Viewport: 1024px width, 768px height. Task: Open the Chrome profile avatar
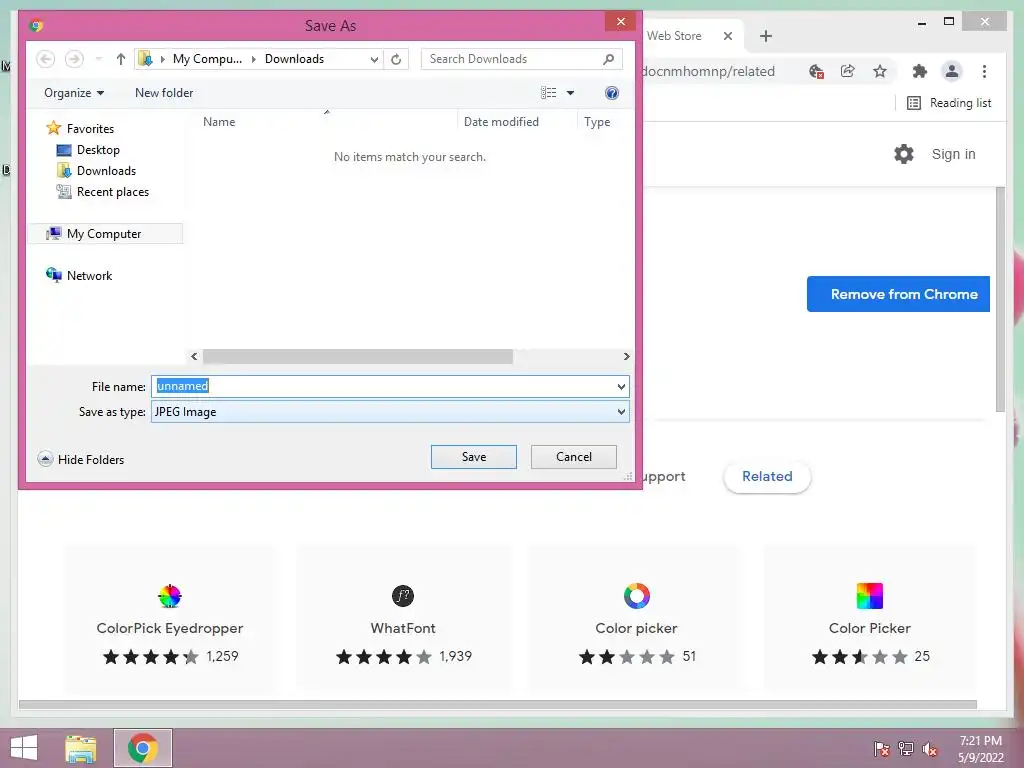pos(952,71)
